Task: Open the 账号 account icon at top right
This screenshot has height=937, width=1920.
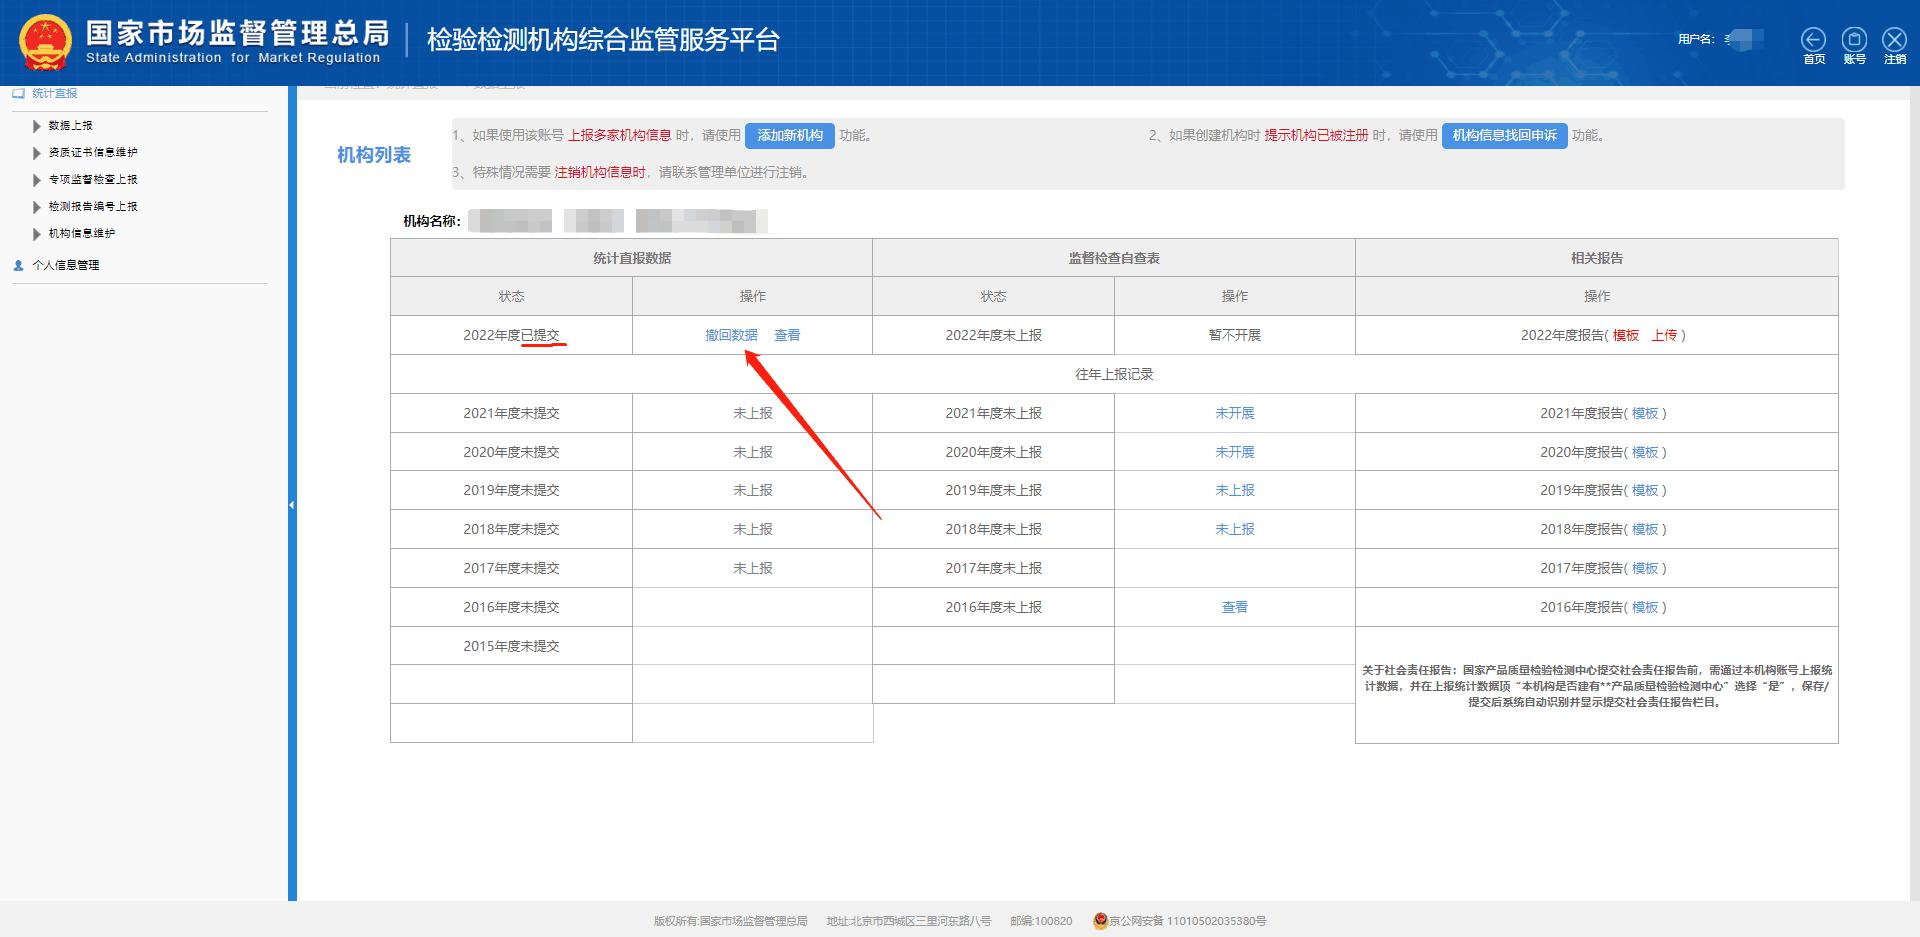Action: (x=1853, y=40)
